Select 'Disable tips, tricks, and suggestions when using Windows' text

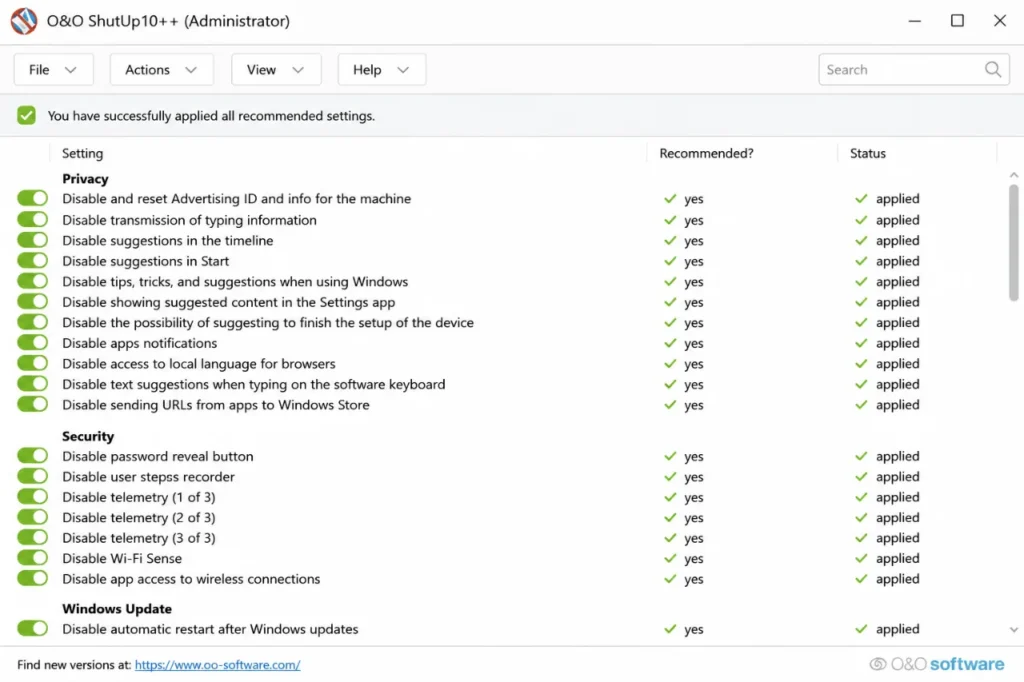pos(235,282)
